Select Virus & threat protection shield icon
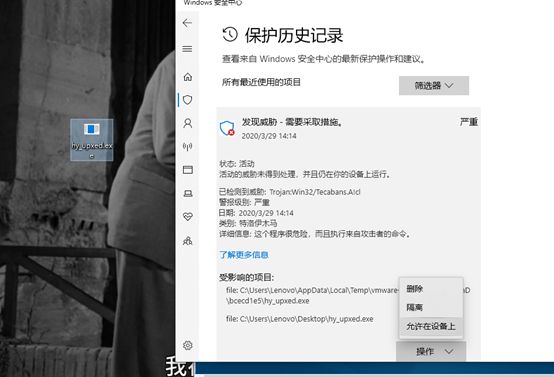This screenshot has width=554, height=377. (x=188, y=100)
